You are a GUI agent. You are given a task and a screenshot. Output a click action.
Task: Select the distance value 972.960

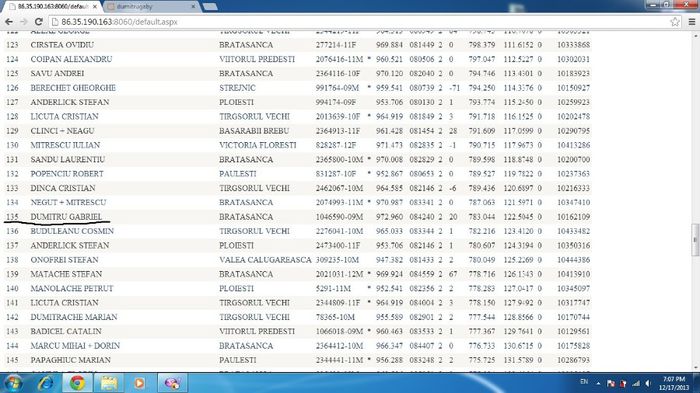click(x=389, y=217)
